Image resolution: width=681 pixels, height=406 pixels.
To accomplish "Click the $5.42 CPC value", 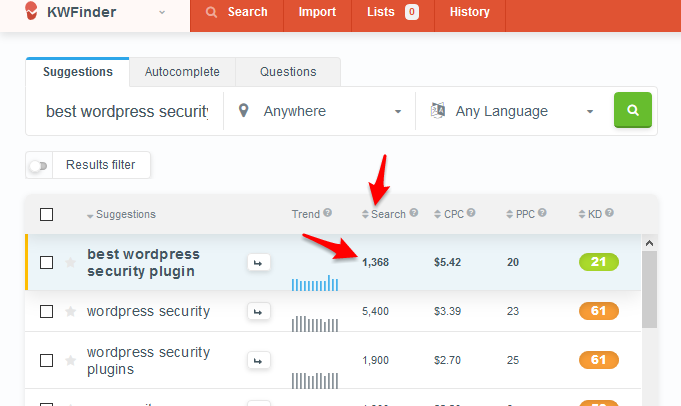I will (x=447, y=262).
